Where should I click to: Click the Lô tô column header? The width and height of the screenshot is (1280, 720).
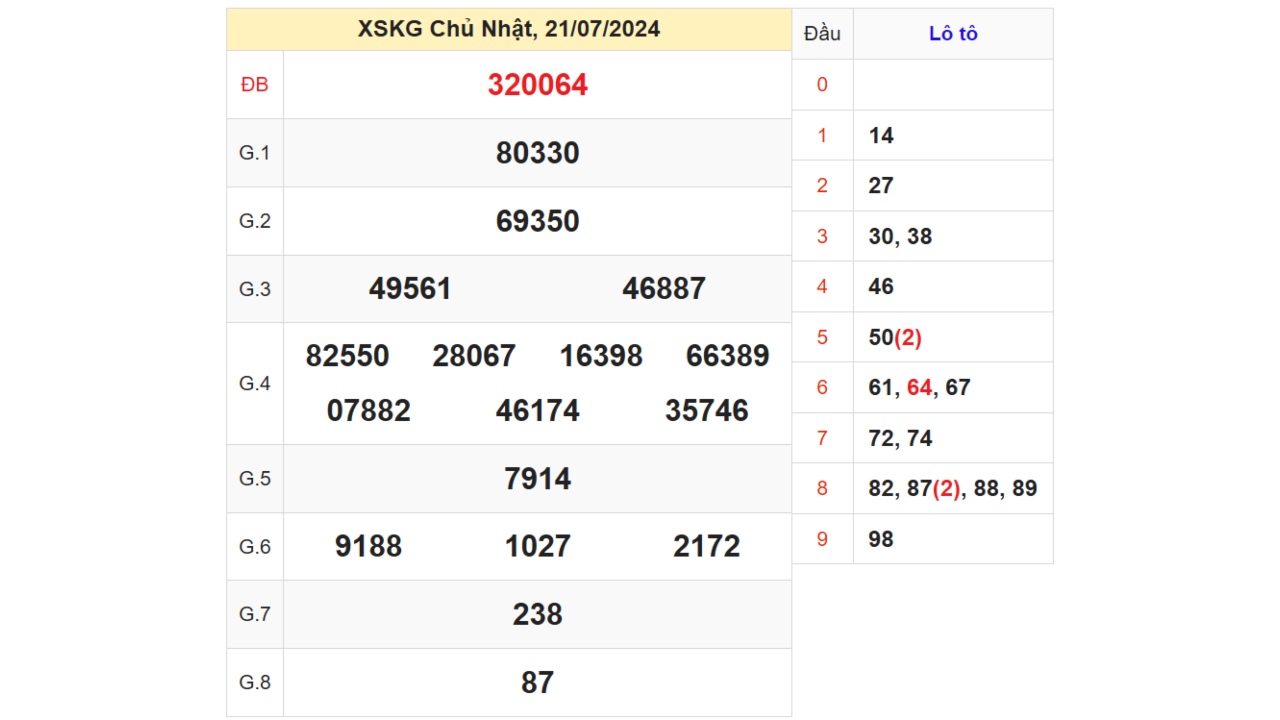tap(953, 34)
